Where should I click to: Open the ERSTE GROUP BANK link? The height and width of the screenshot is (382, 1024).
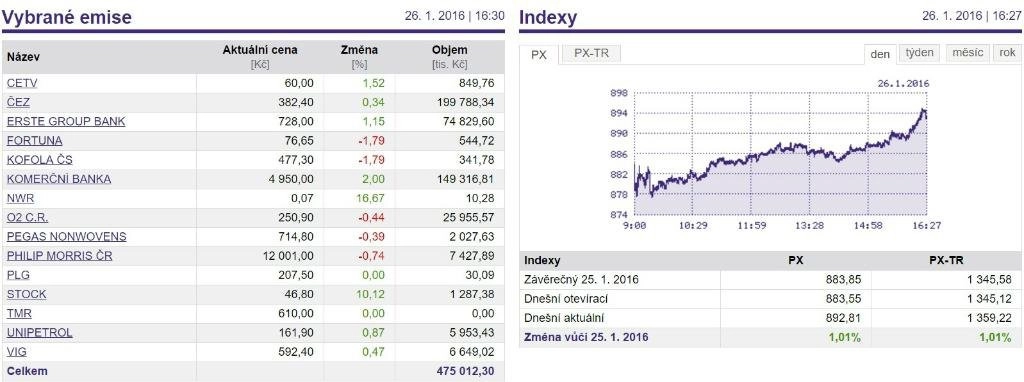click(x=66, y=121)
